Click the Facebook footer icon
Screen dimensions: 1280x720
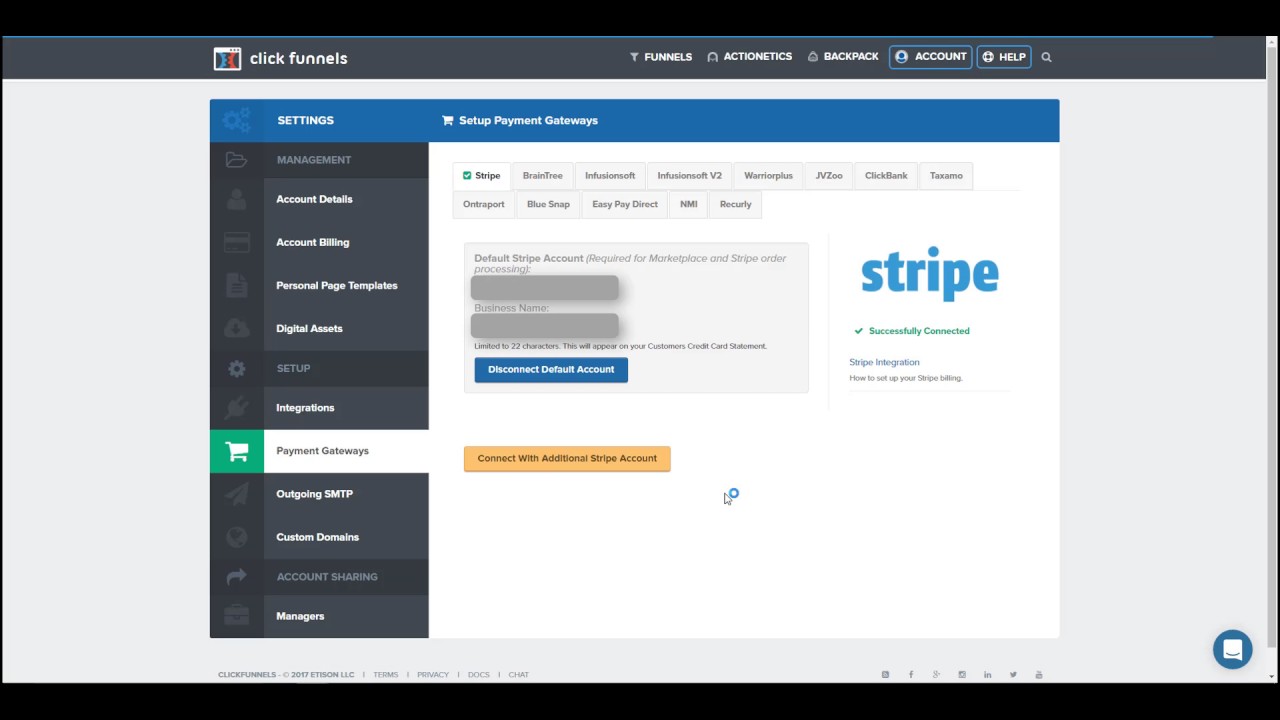click(x=911, y=675)
